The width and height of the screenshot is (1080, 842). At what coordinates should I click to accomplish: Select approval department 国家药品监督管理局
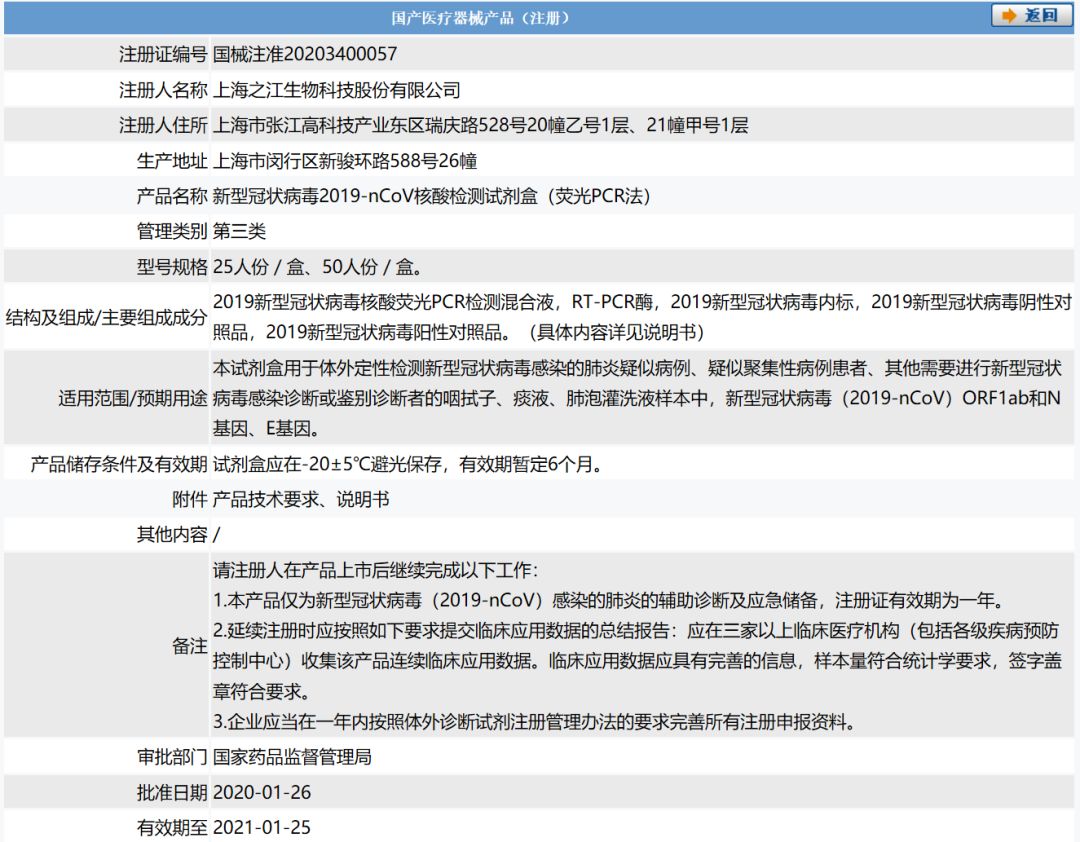(x=292, y=757)
